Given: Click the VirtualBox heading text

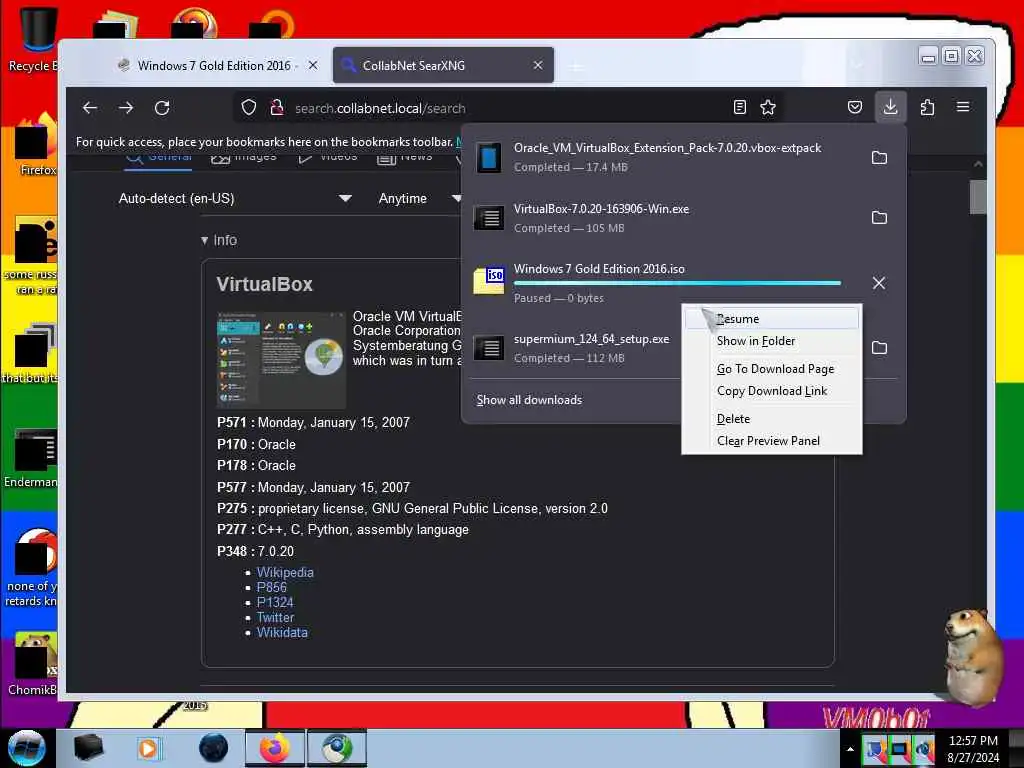Looking at the screenshot, I should [264, 284].
